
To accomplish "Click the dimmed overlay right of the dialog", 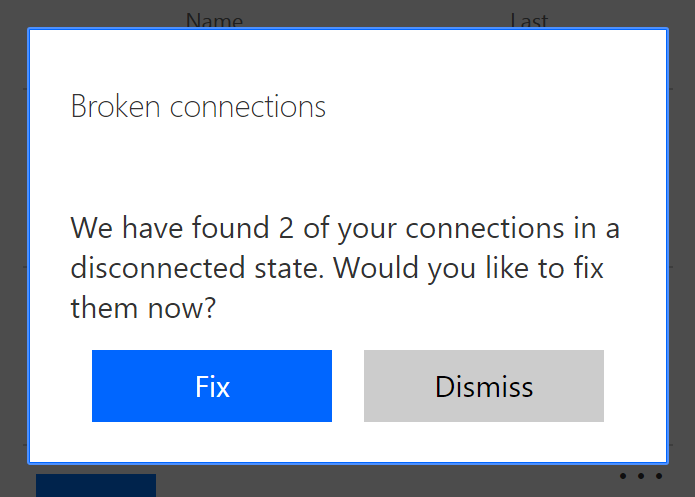I will (681, 250).
